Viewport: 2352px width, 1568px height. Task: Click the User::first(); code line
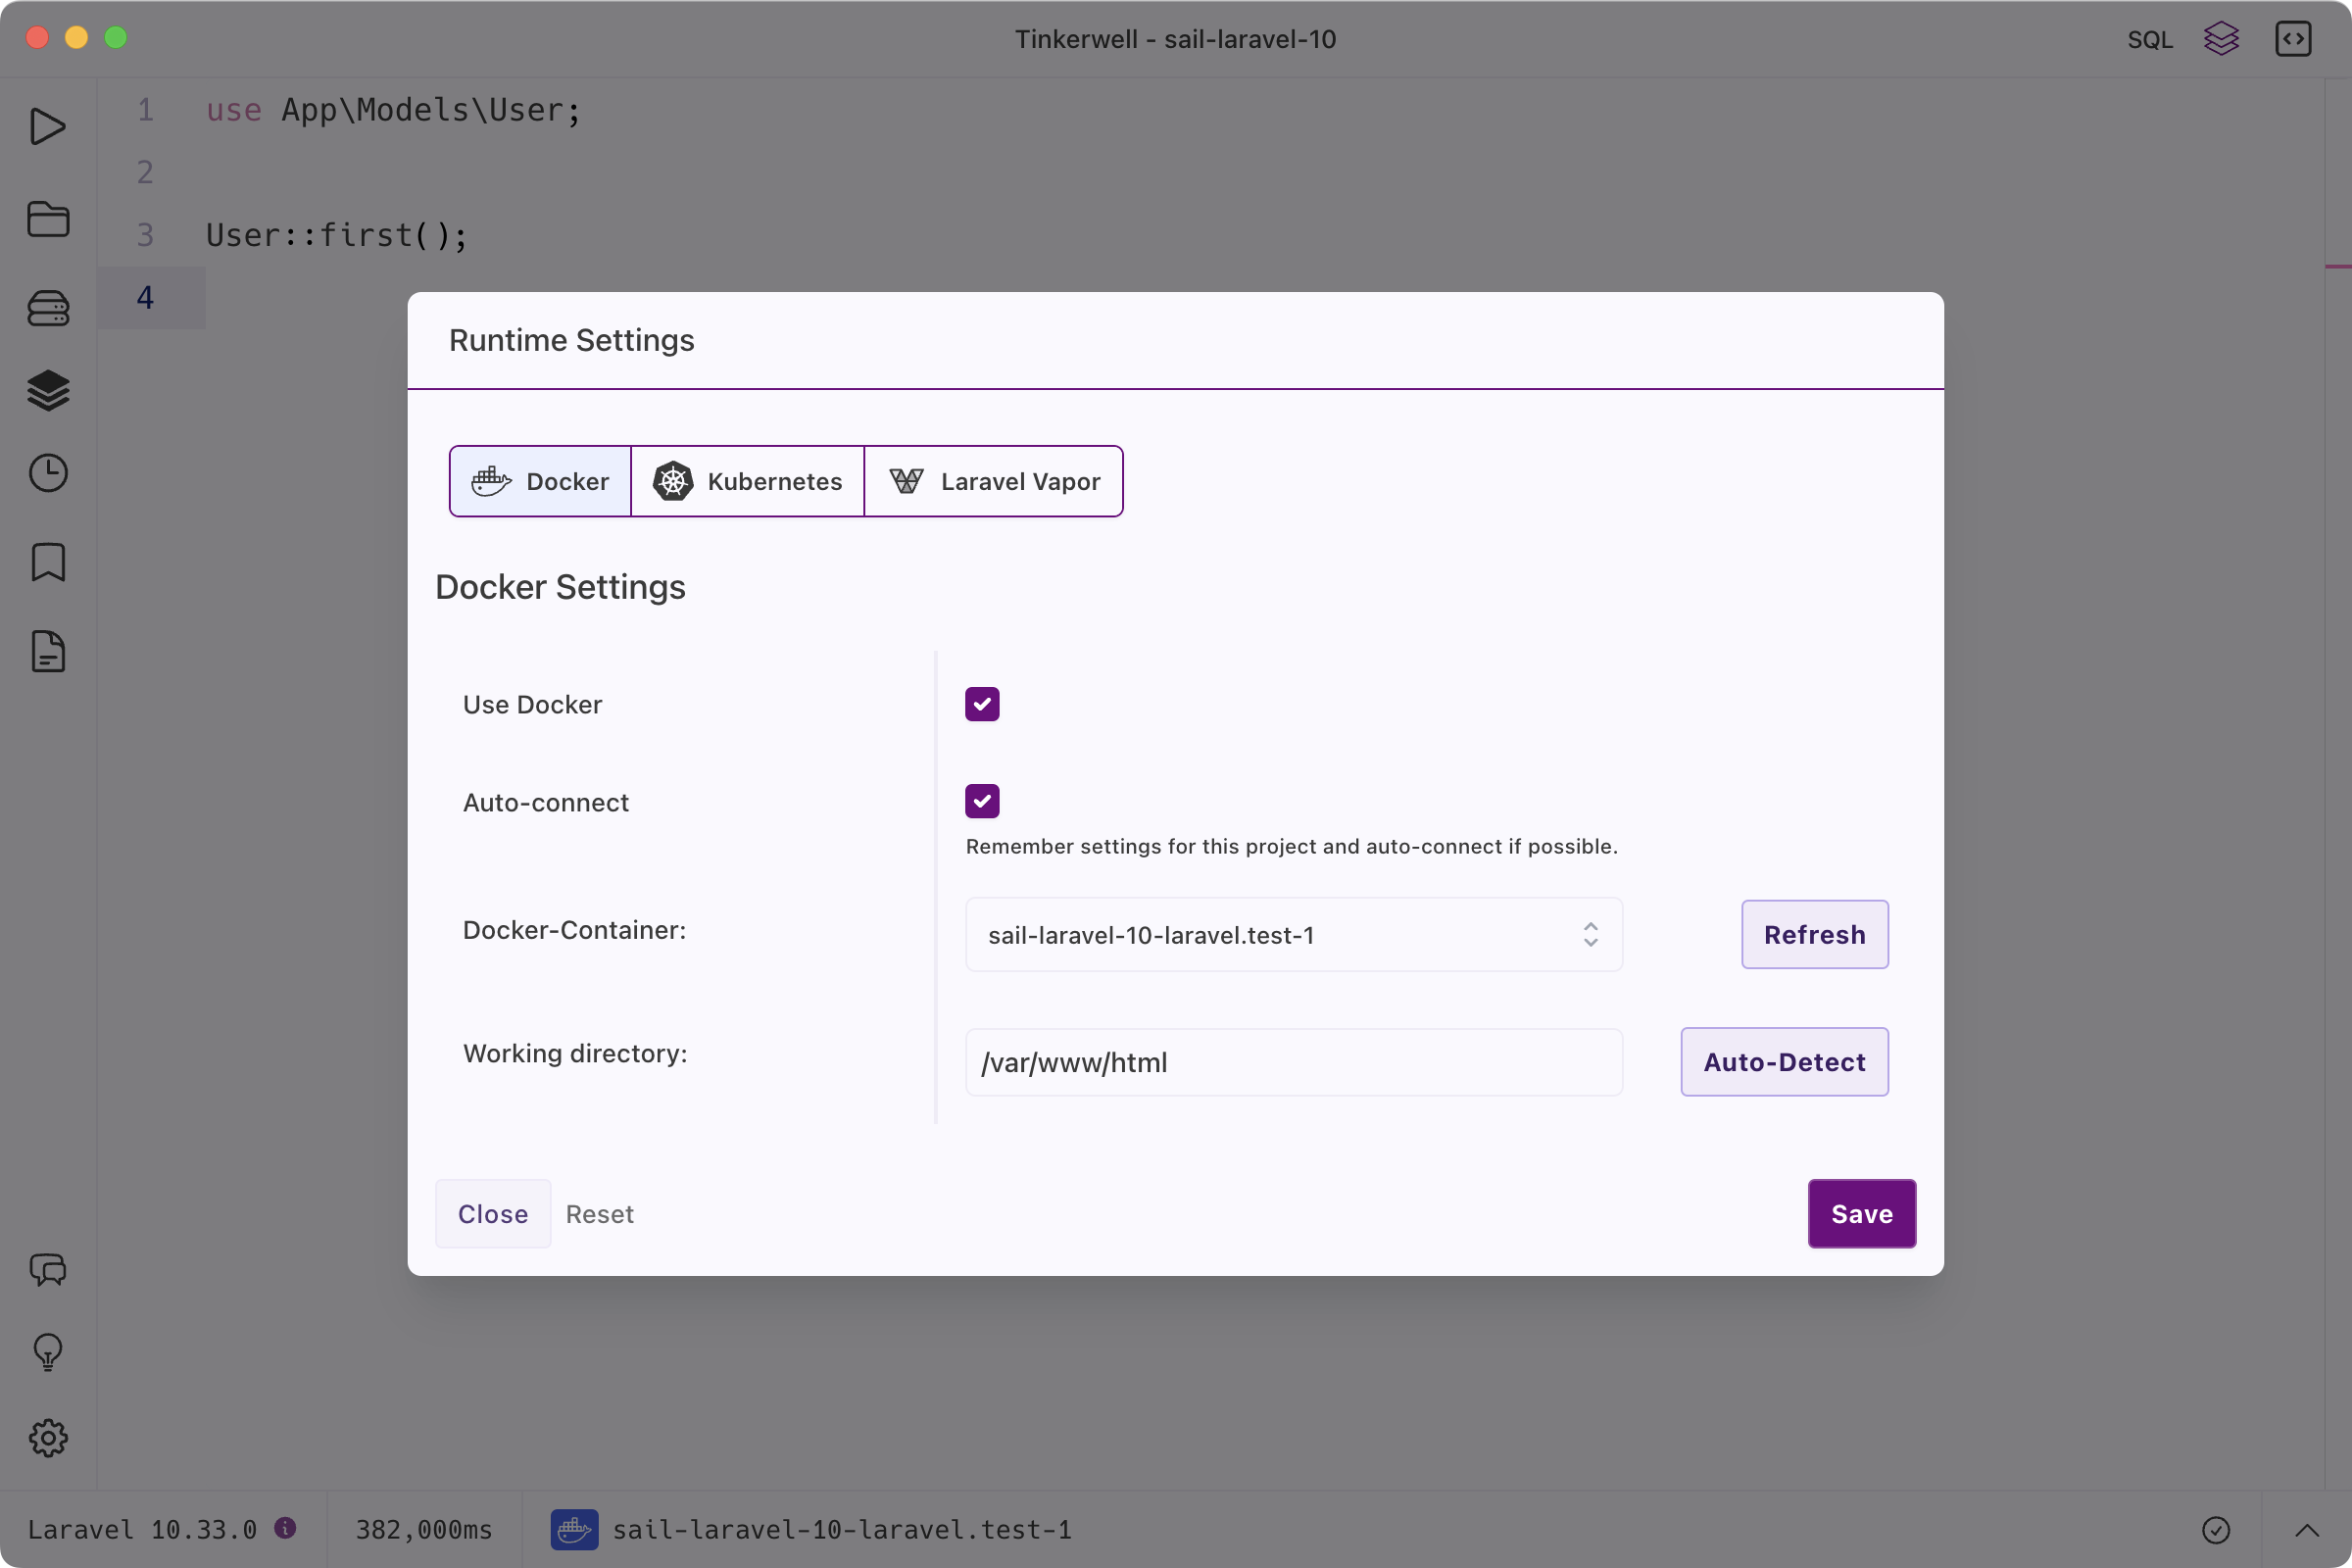click(x=337, y=235)
